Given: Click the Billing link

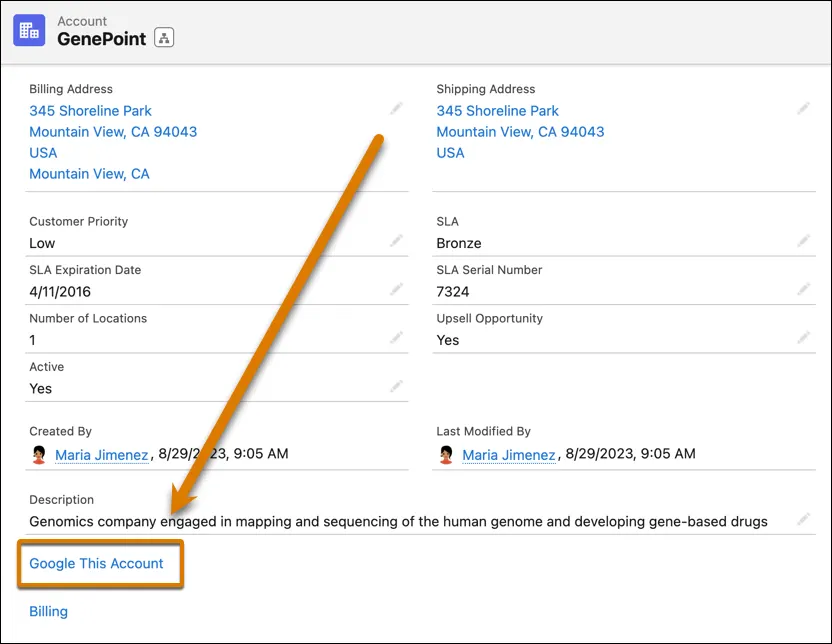Looking at the screenshot, I should click(x=48, y=611).
